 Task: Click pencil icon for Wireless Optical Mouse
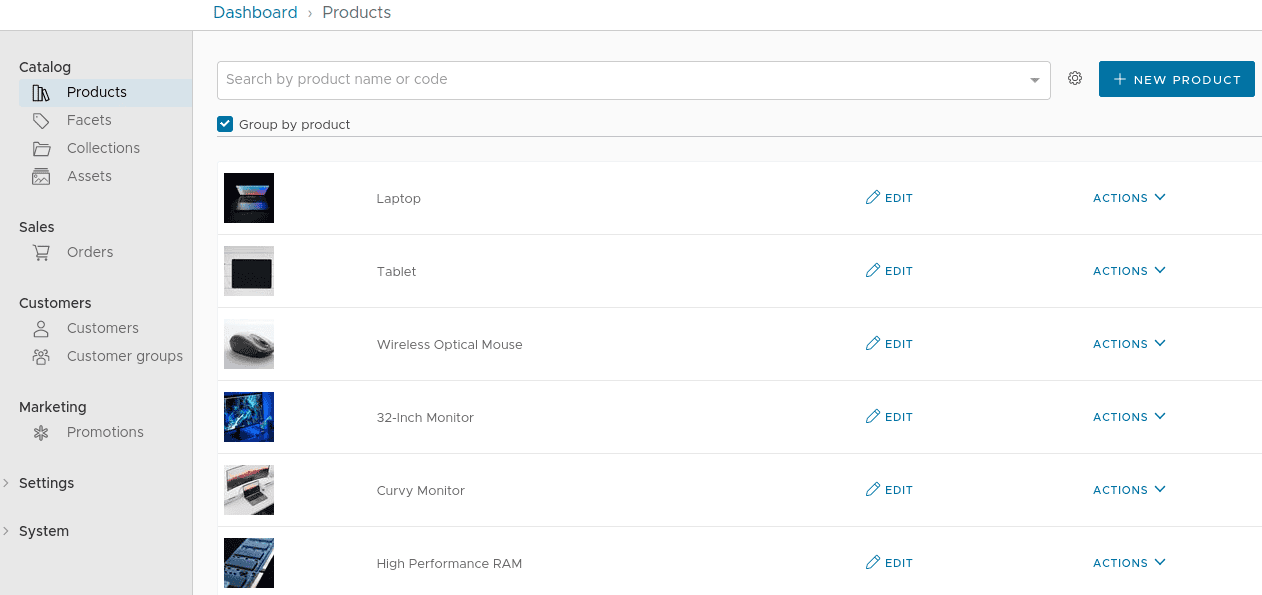tap(873, 343)
